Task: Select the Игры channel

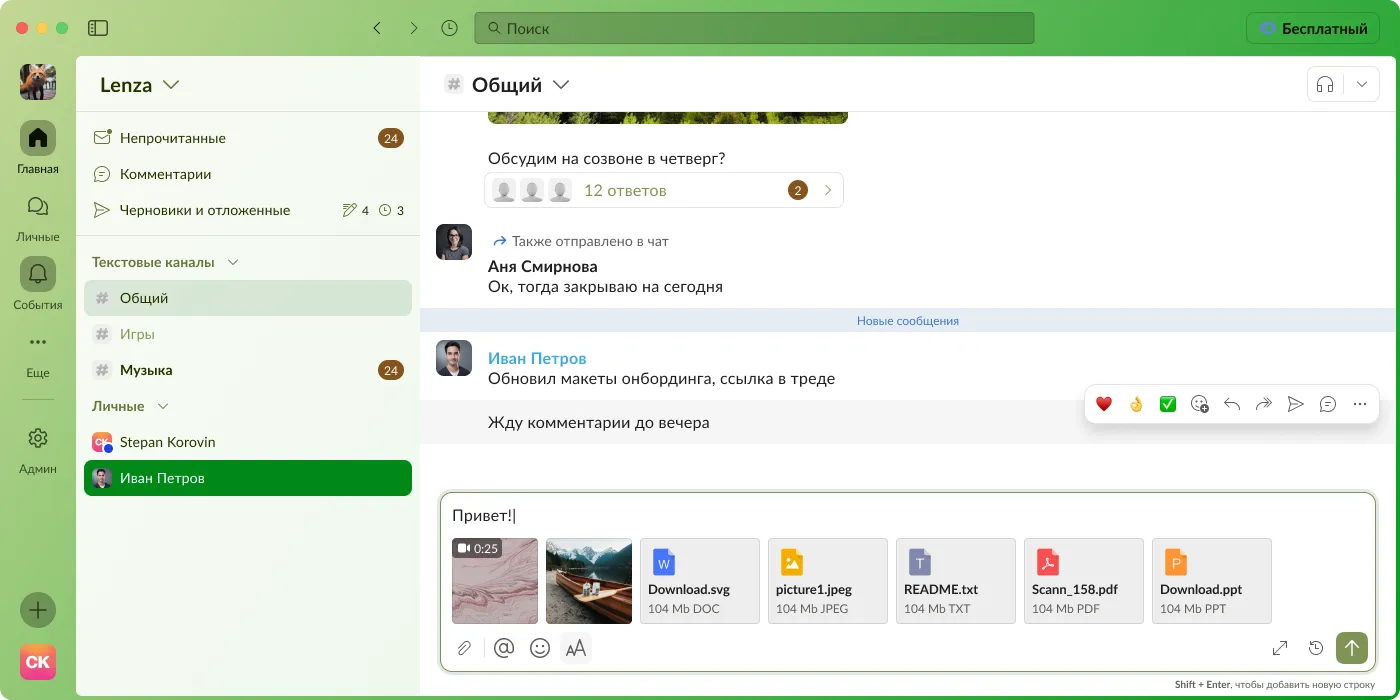Action: click(248, 334)
